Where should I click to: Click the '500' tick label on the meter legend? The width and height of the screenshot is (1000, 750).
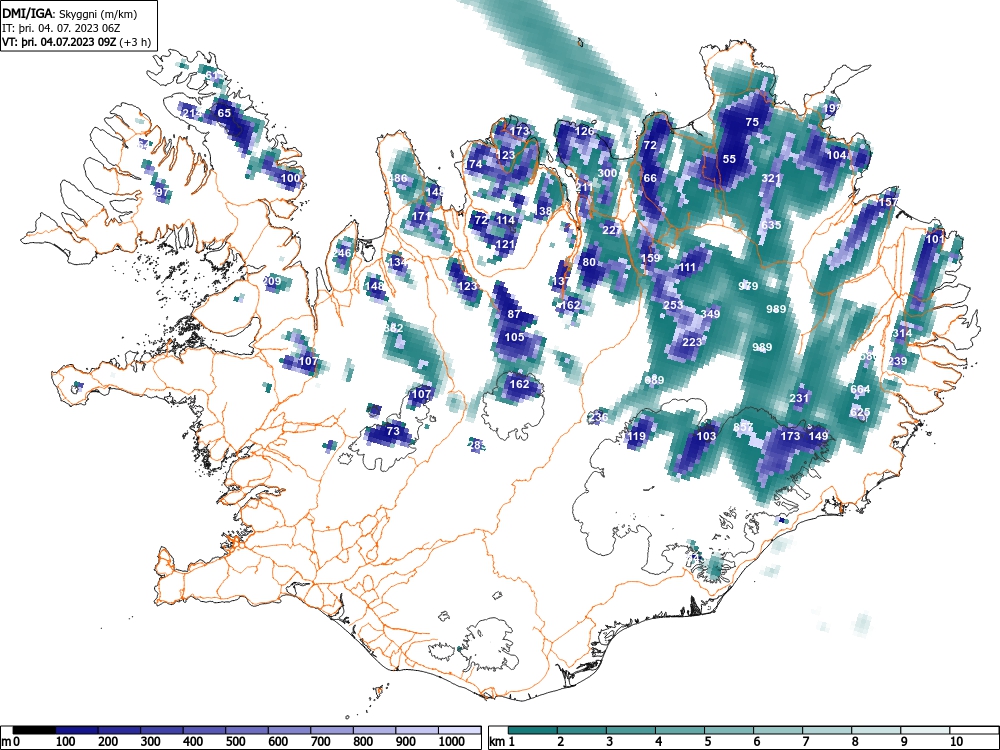[x=235, y=741]
